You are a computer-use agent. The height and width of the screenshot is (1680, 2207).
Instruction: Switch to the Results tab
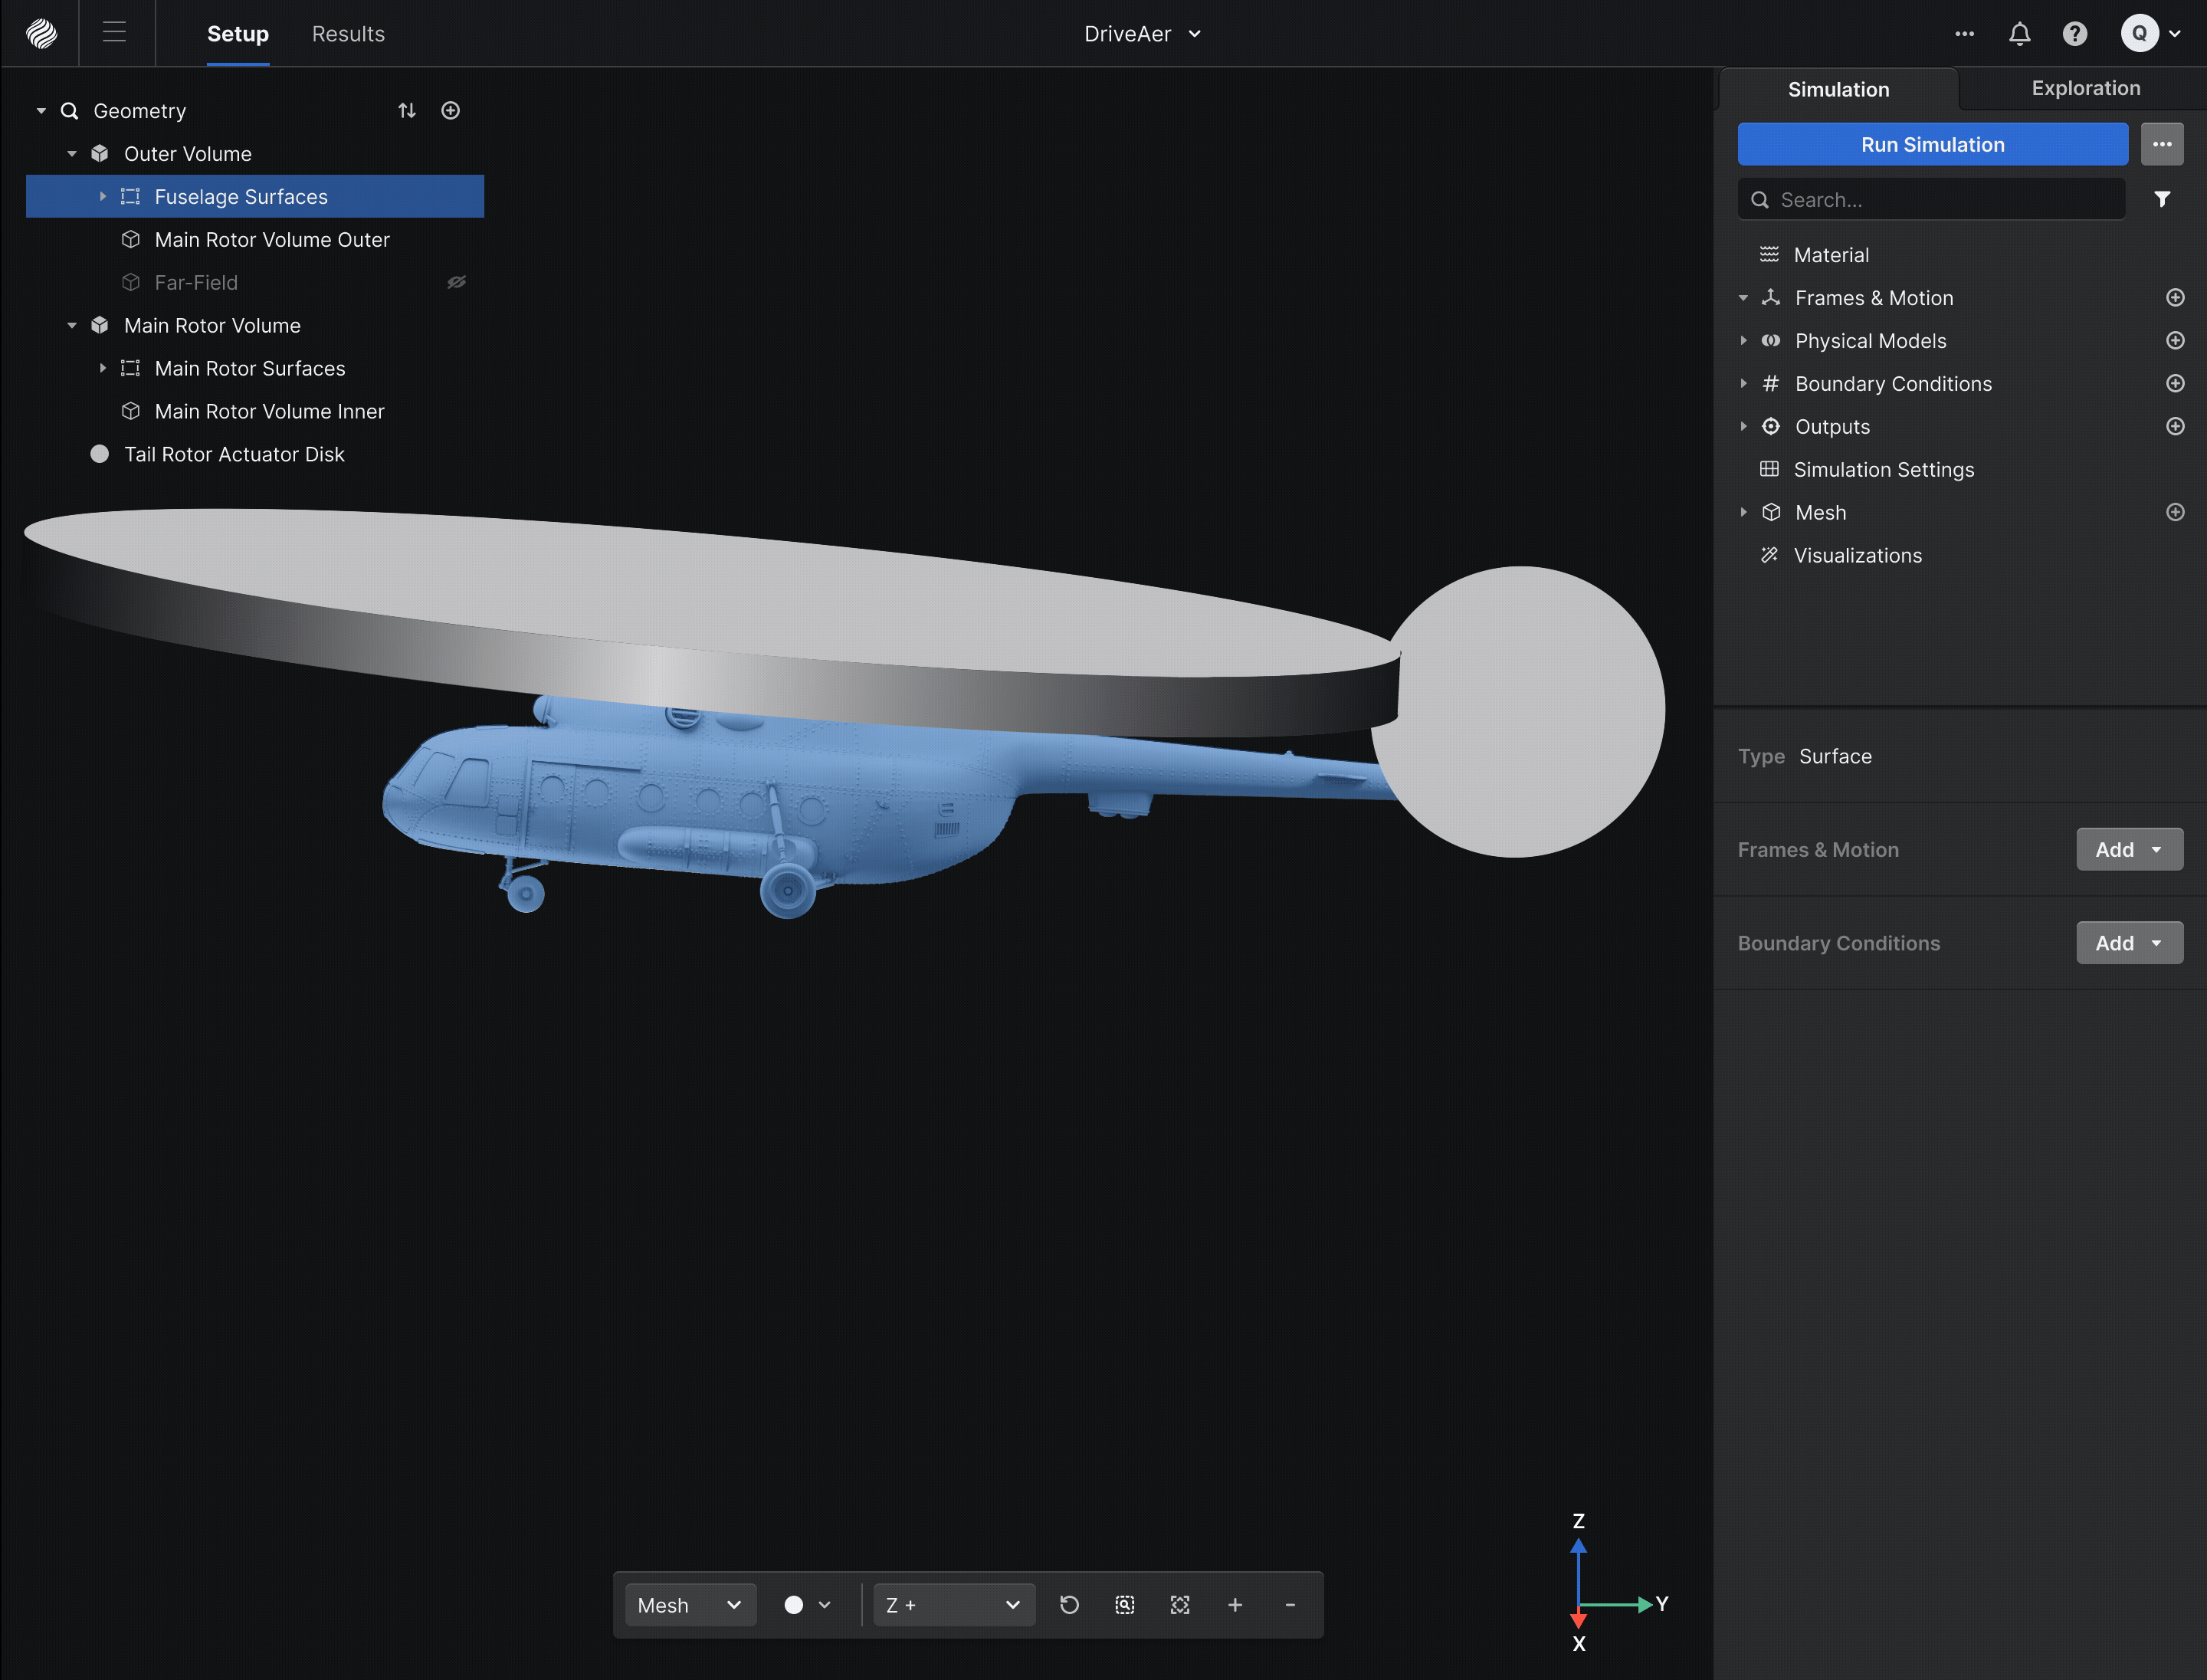348,34
